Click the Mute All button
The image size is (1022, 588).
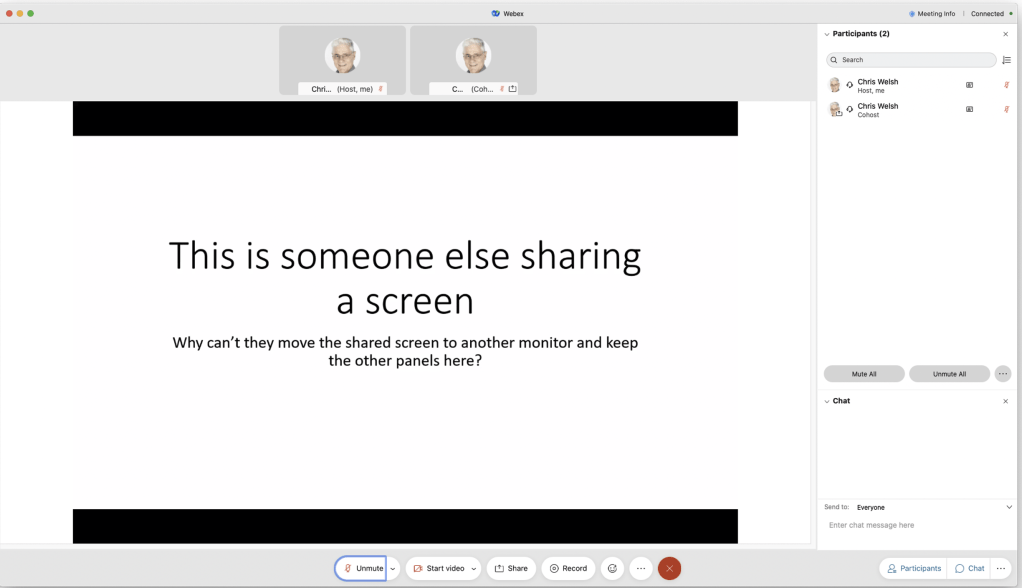(x=864, y=374)
